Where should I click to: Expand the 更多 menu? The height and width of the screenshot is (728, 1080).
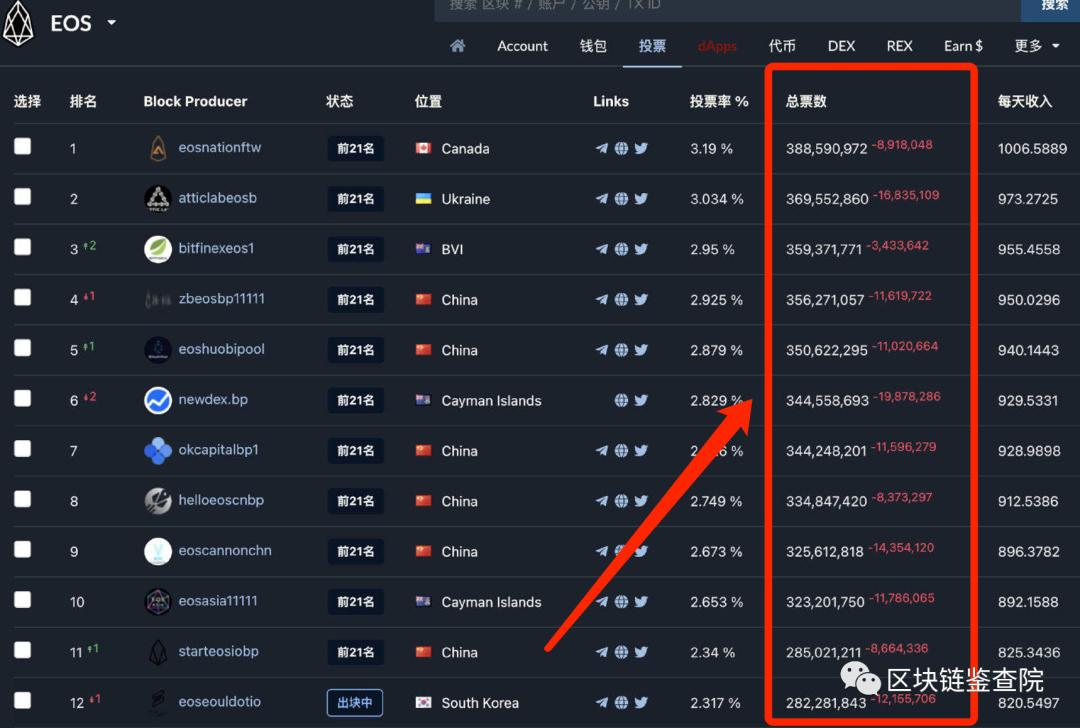tap(1037, 46)
